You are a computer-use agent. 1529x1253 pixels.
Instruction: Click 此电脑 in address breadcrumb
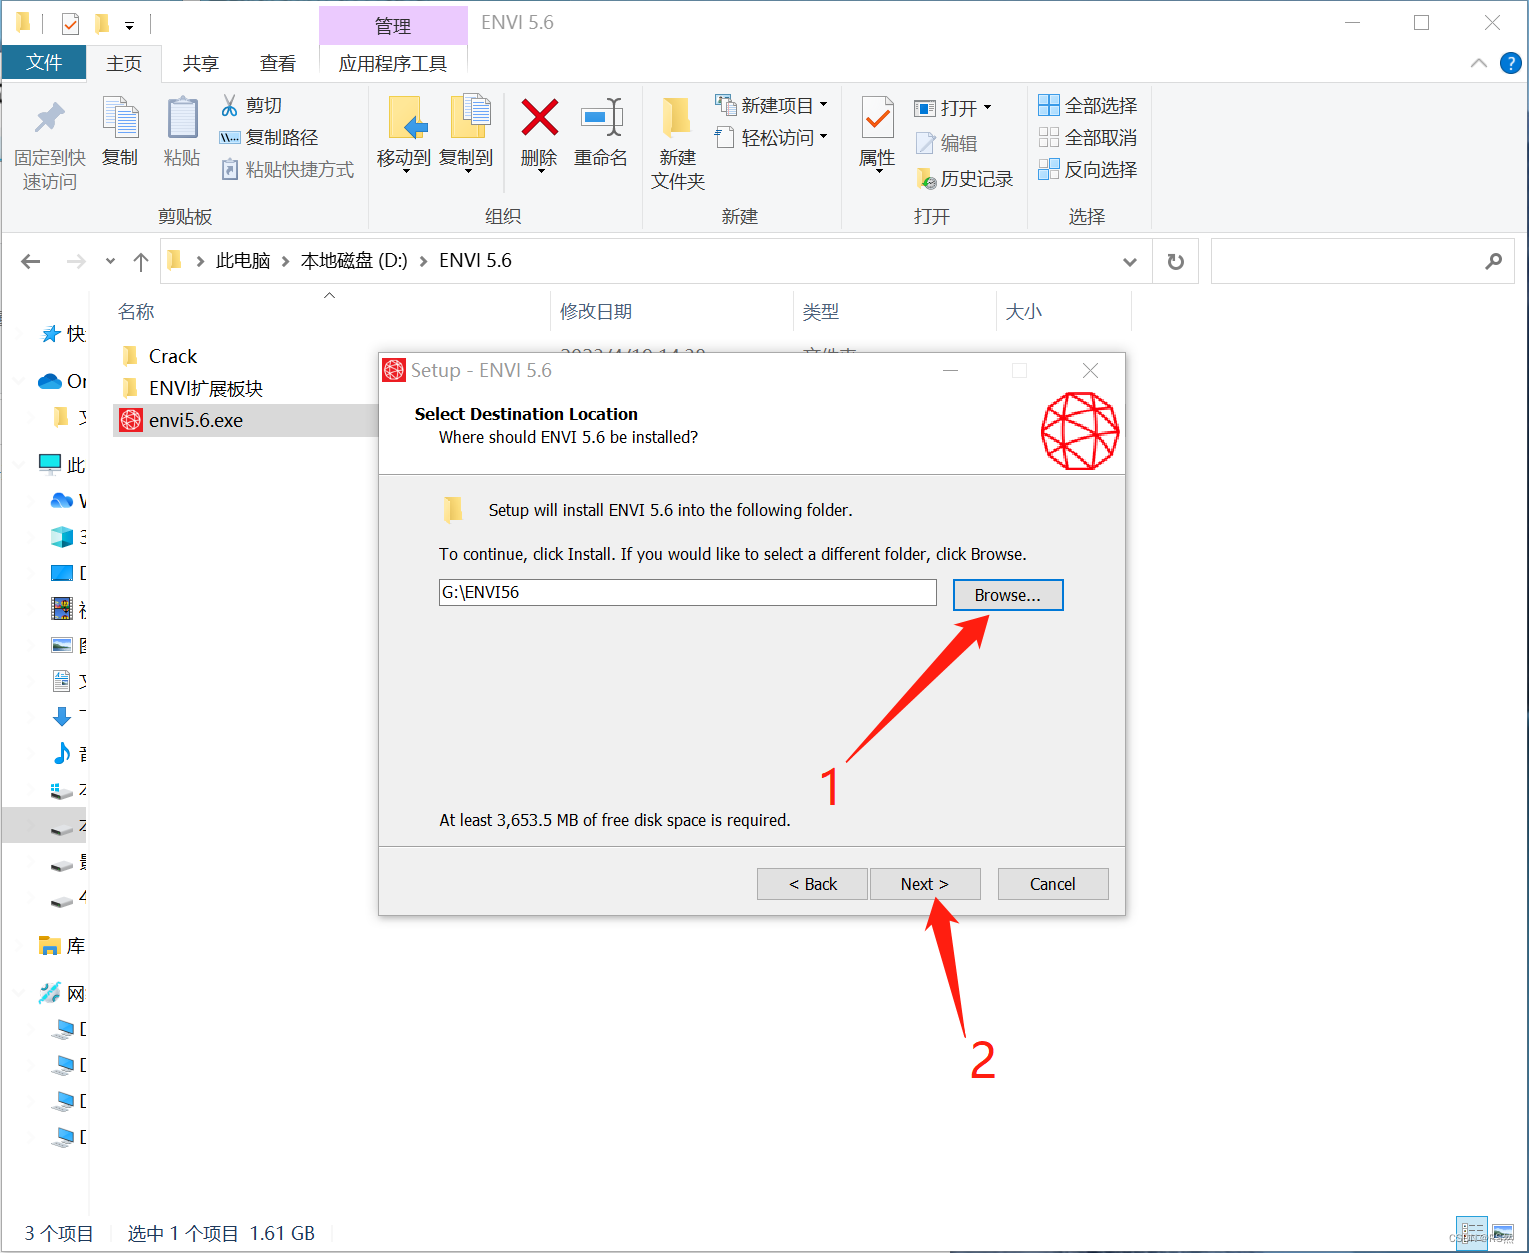[x=243, y=260]
